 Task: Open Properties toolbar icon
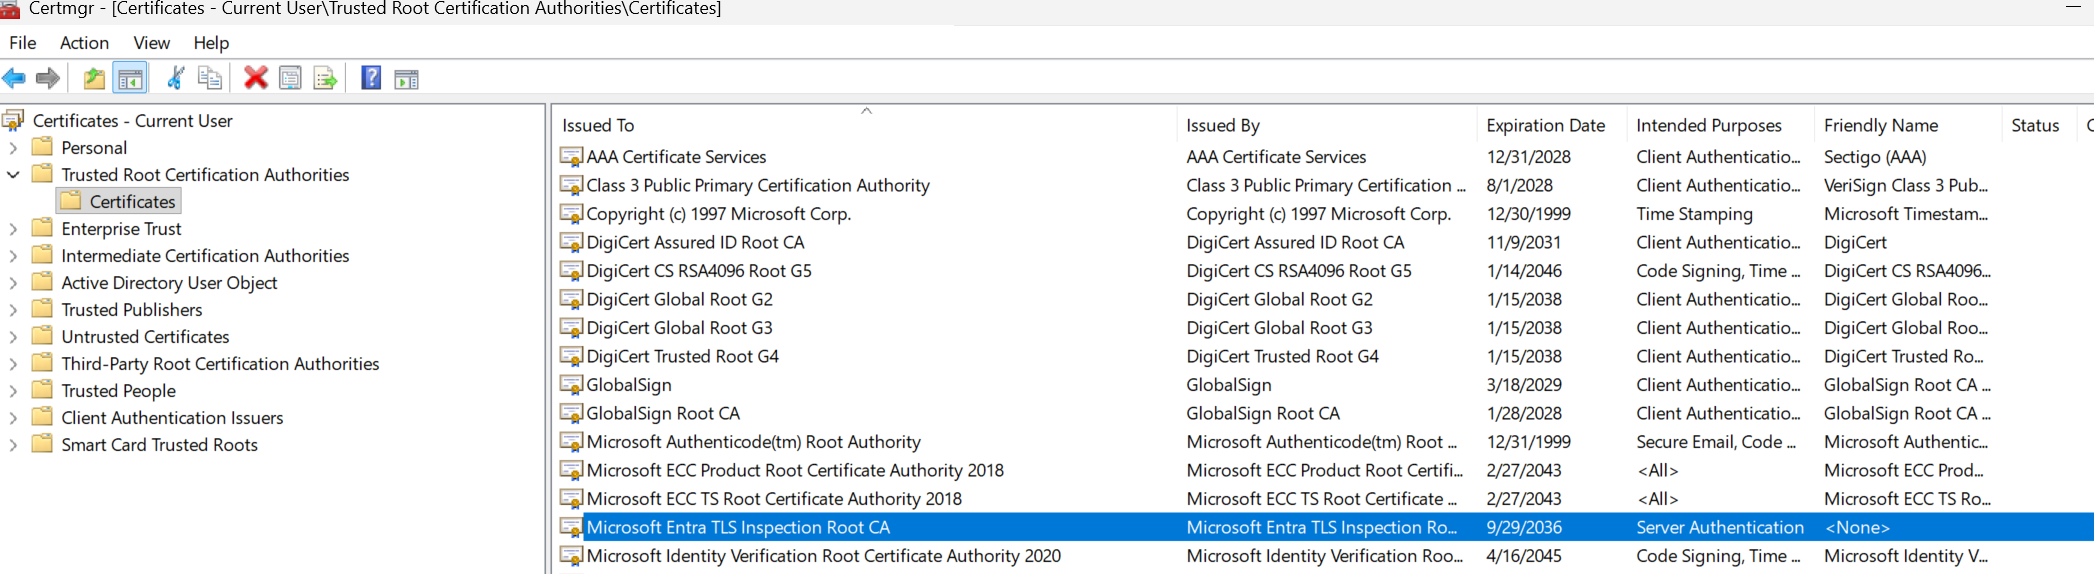(x=290, y=78)
